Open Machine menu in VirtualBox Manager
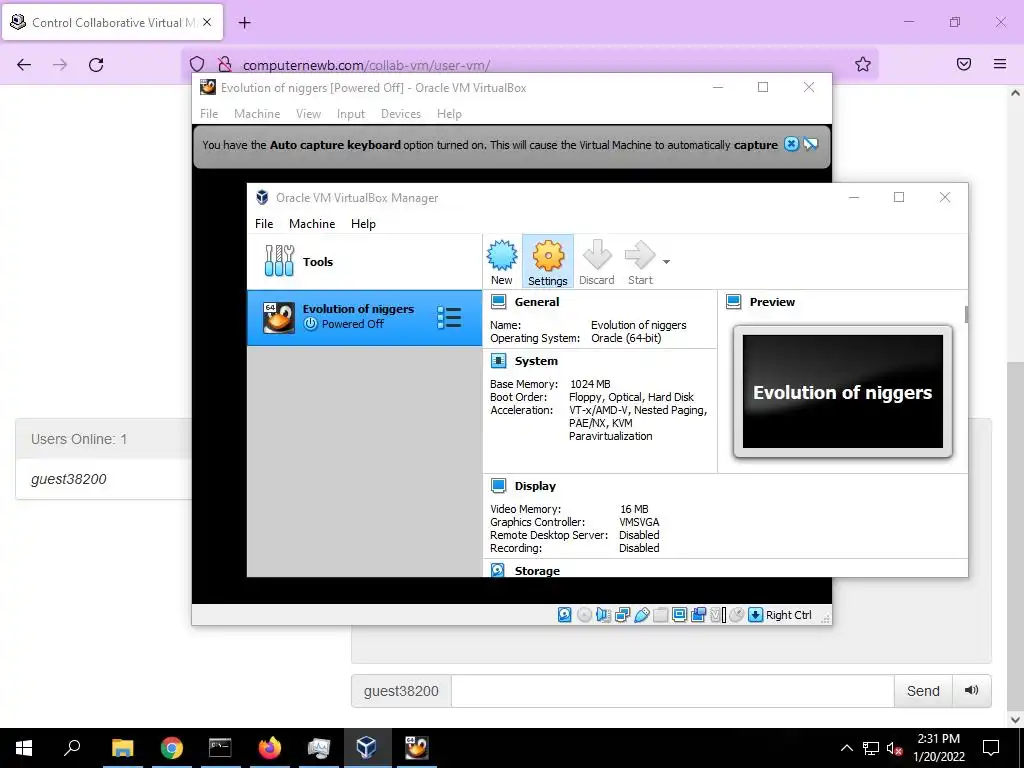 (312, 223)
